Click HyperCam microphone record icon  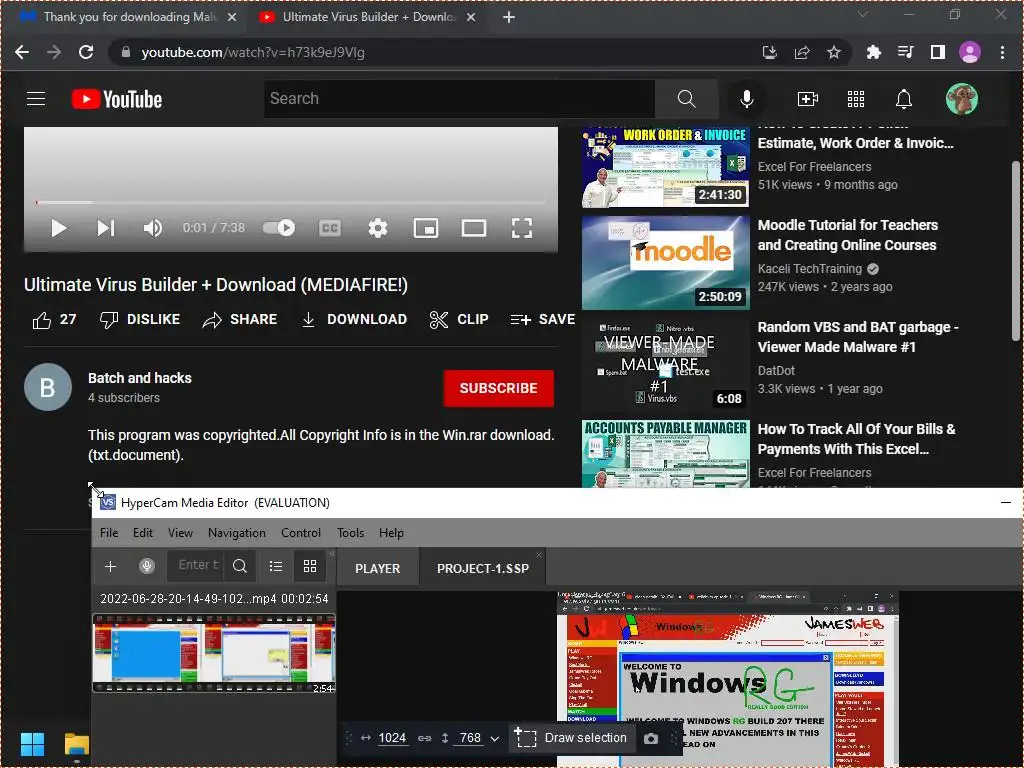(x=147, y=566)
